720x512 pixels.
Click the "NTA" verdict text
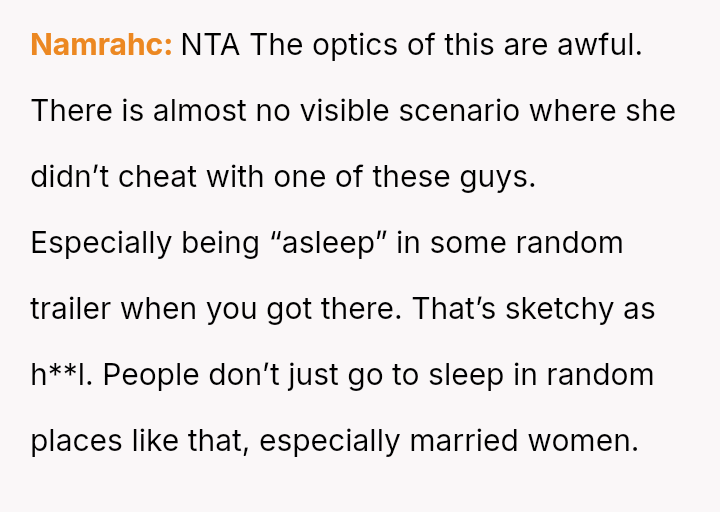click(x=210, y=45)
